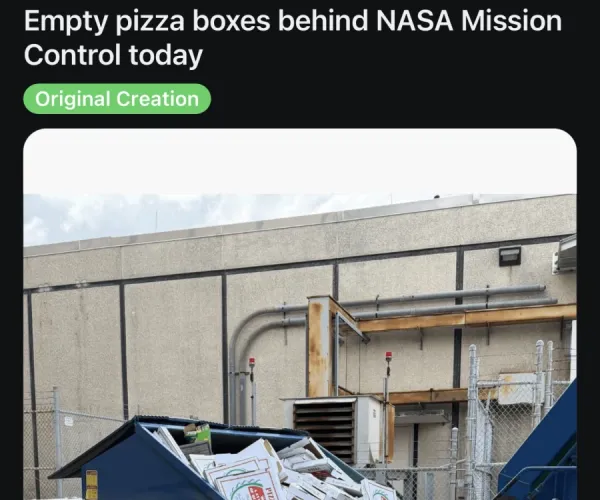Click the left red beacon light on pole
Viewport: 600px width, 500px height.
(252, 363)
